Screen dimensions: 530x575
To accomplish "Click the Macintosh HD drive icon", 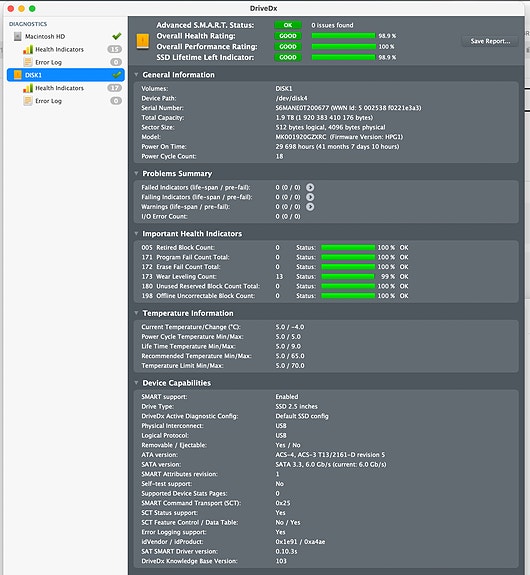I will [17, 36].
